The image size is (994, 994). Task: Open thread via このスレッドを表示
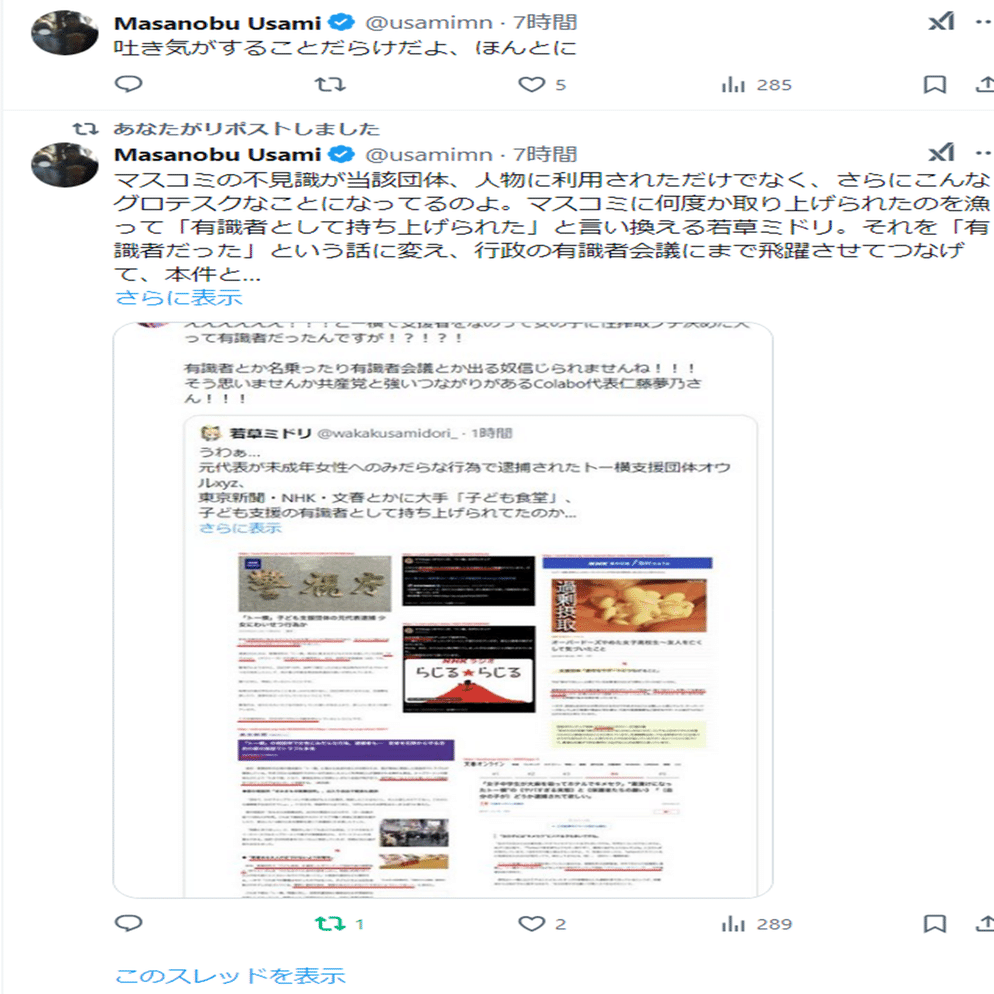[x=230, y=976]
